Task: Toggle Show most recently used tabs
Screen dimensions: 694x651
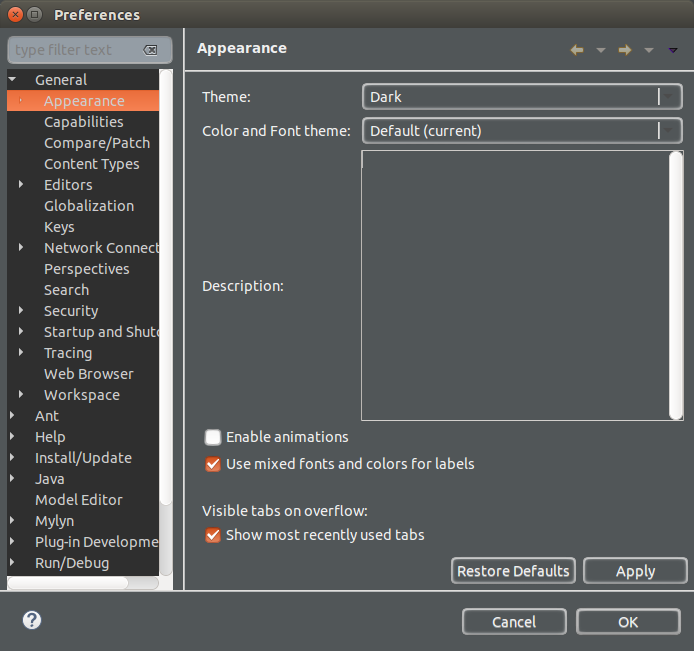Action: coord(213,535)
